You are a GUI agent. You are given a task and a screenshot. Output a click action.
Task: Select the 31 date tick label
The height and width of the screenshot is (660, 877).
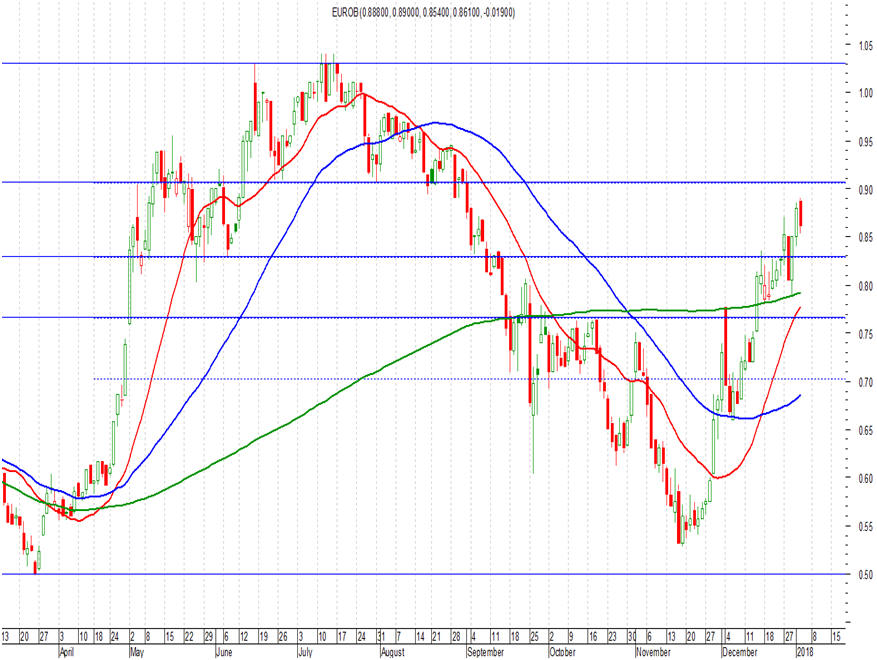[380, 637]
